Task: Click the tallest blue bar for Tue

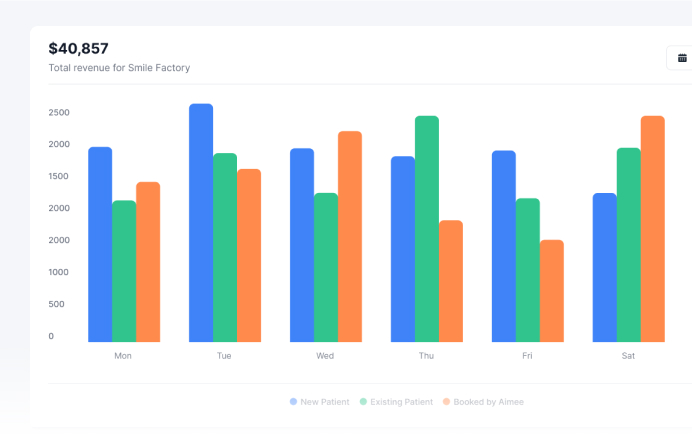Action: tap(201, 223)
